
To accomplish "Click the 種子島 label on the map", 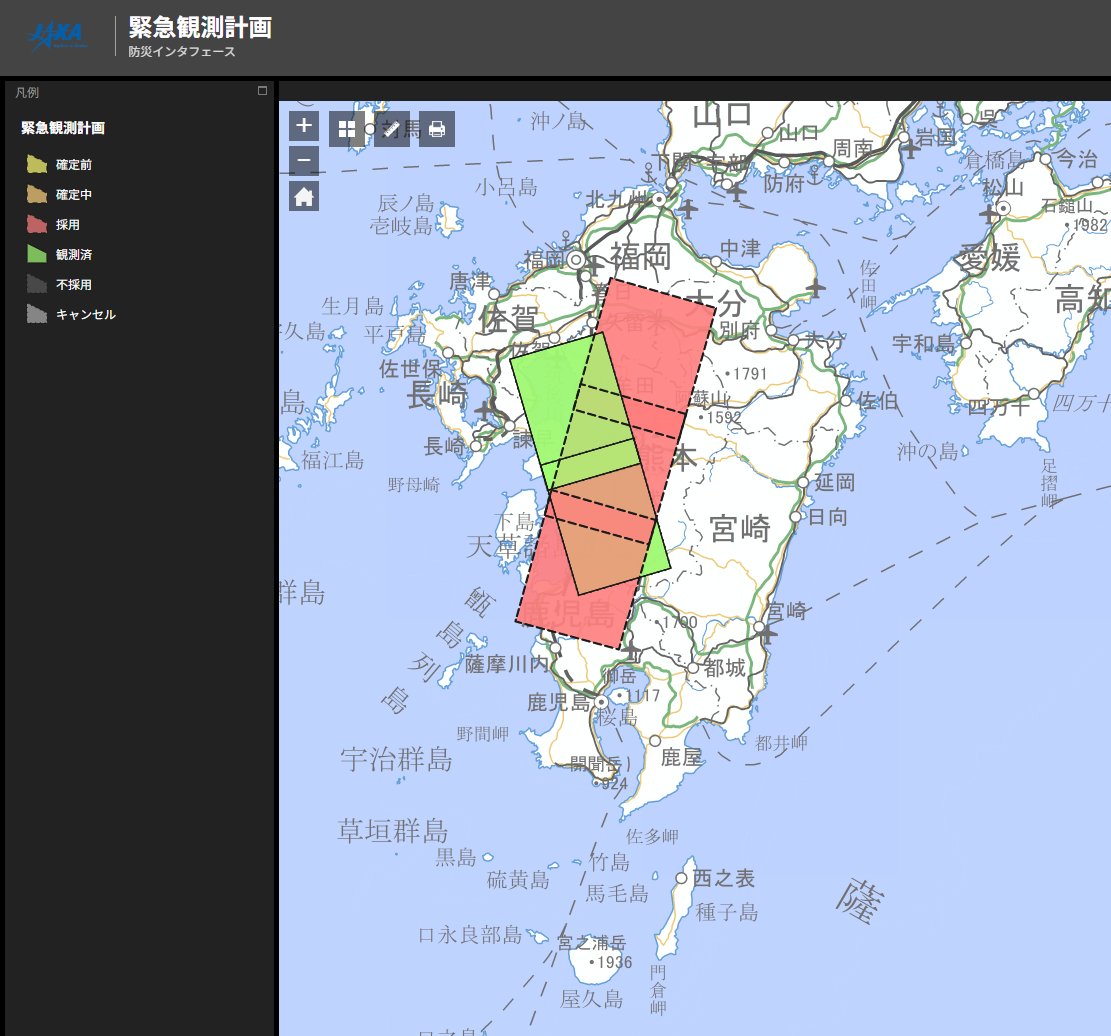I will click(727, 911).
